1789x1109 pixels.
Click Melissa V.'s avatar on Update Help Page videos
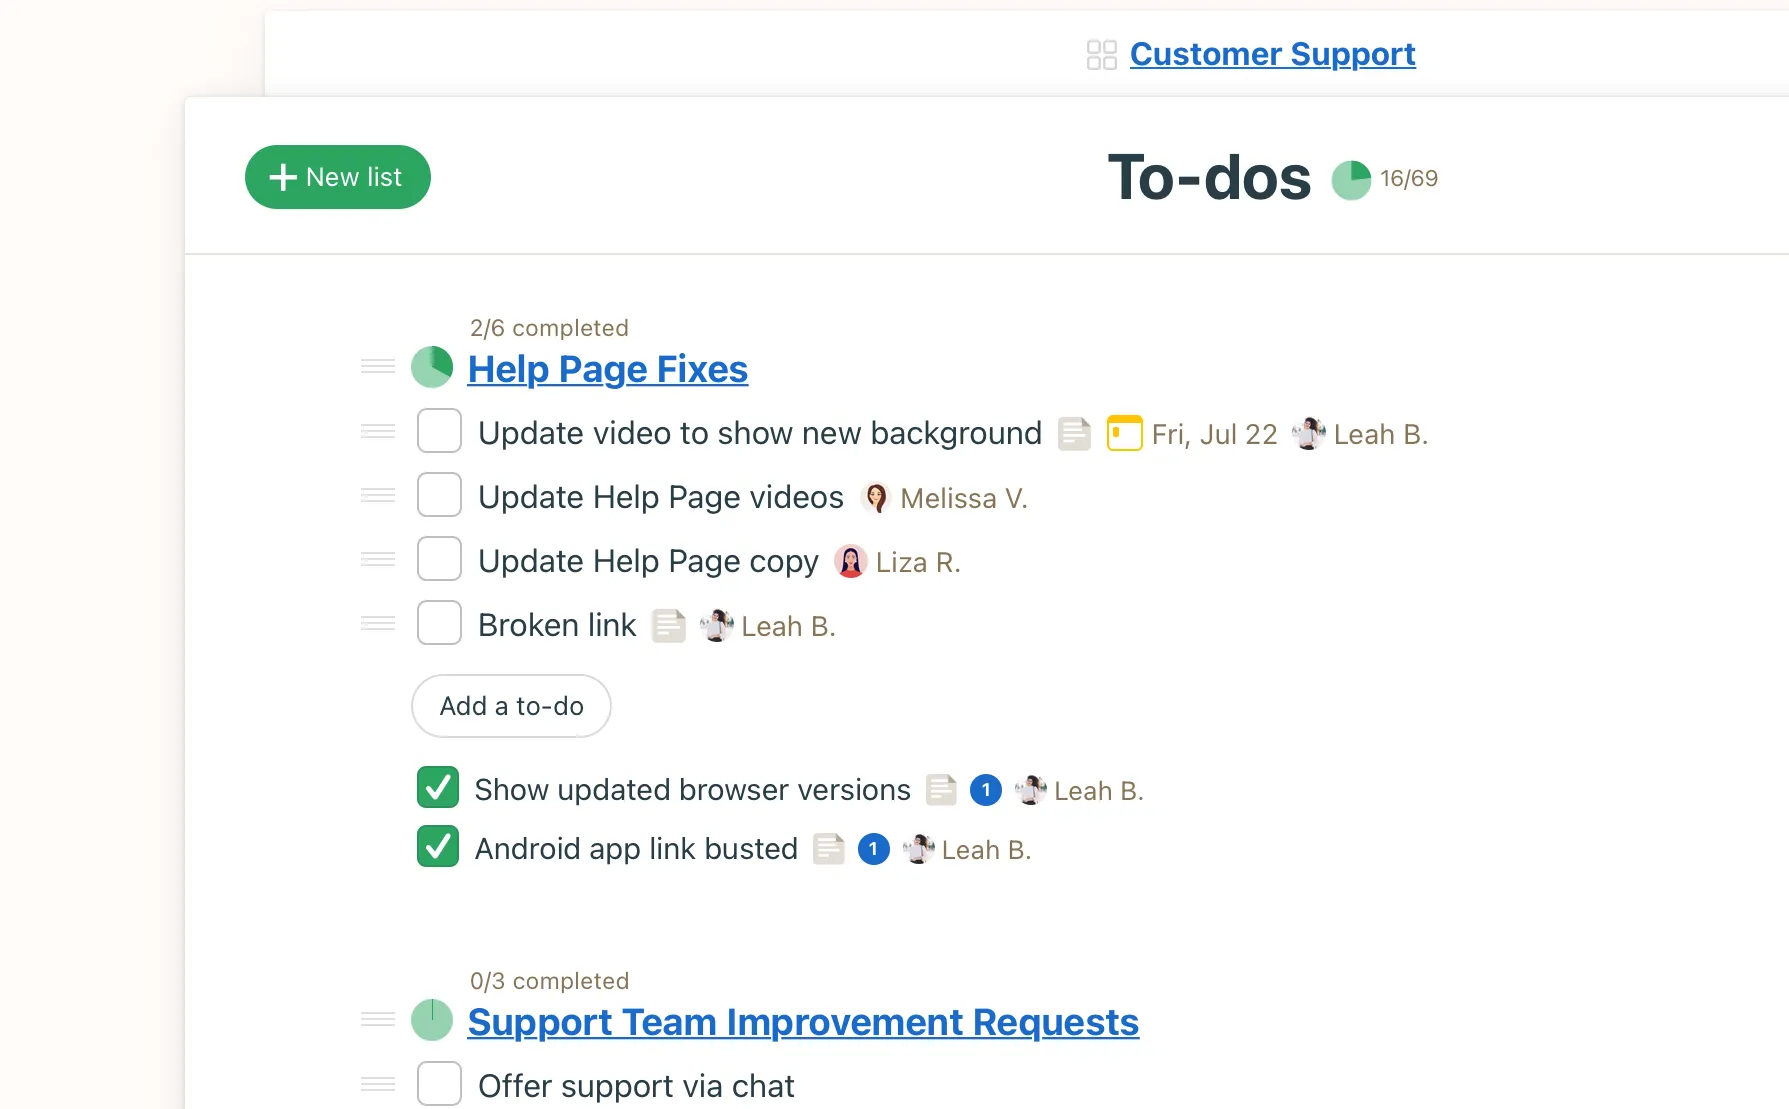[x=876, y=497]
